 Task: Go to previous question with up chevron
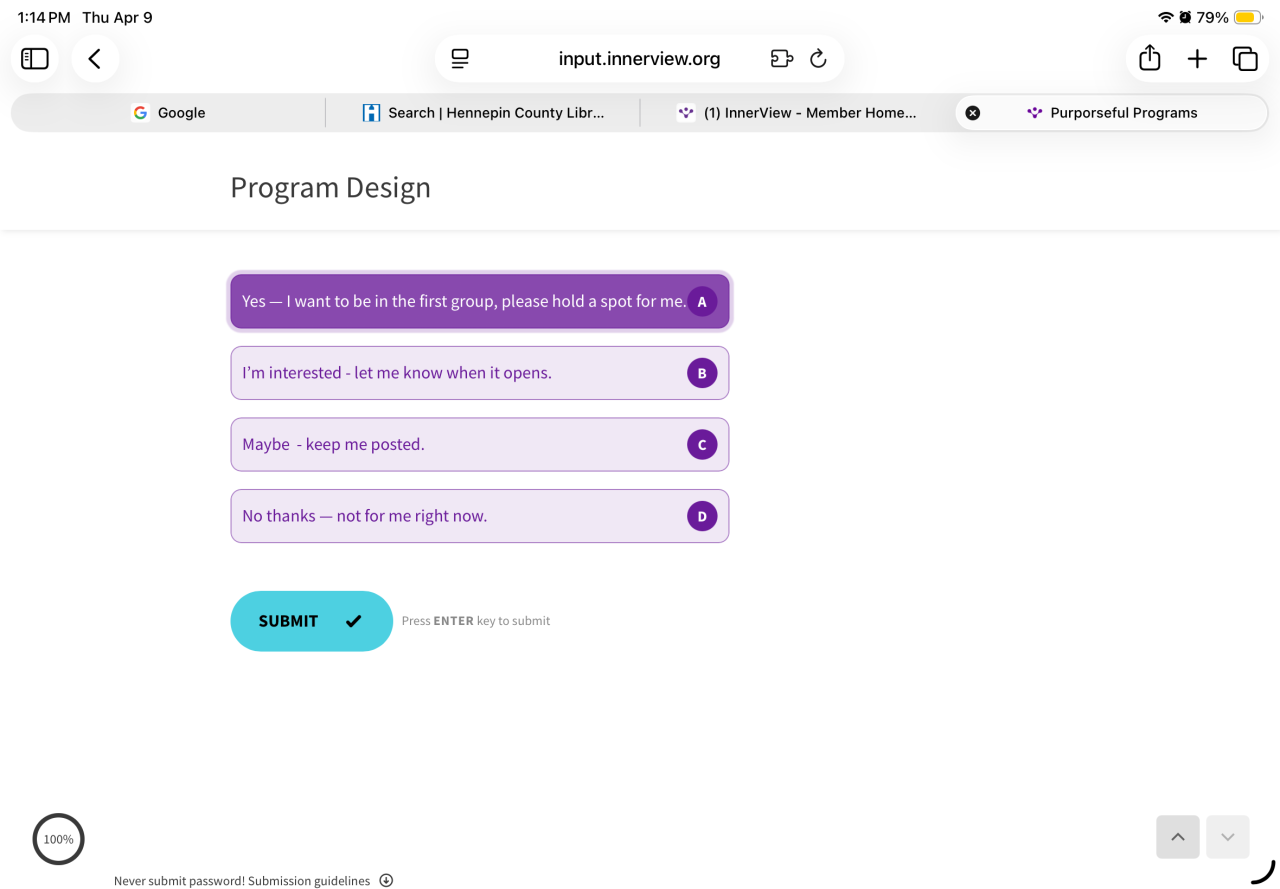pyautogui.click(x=1178, y=837)
